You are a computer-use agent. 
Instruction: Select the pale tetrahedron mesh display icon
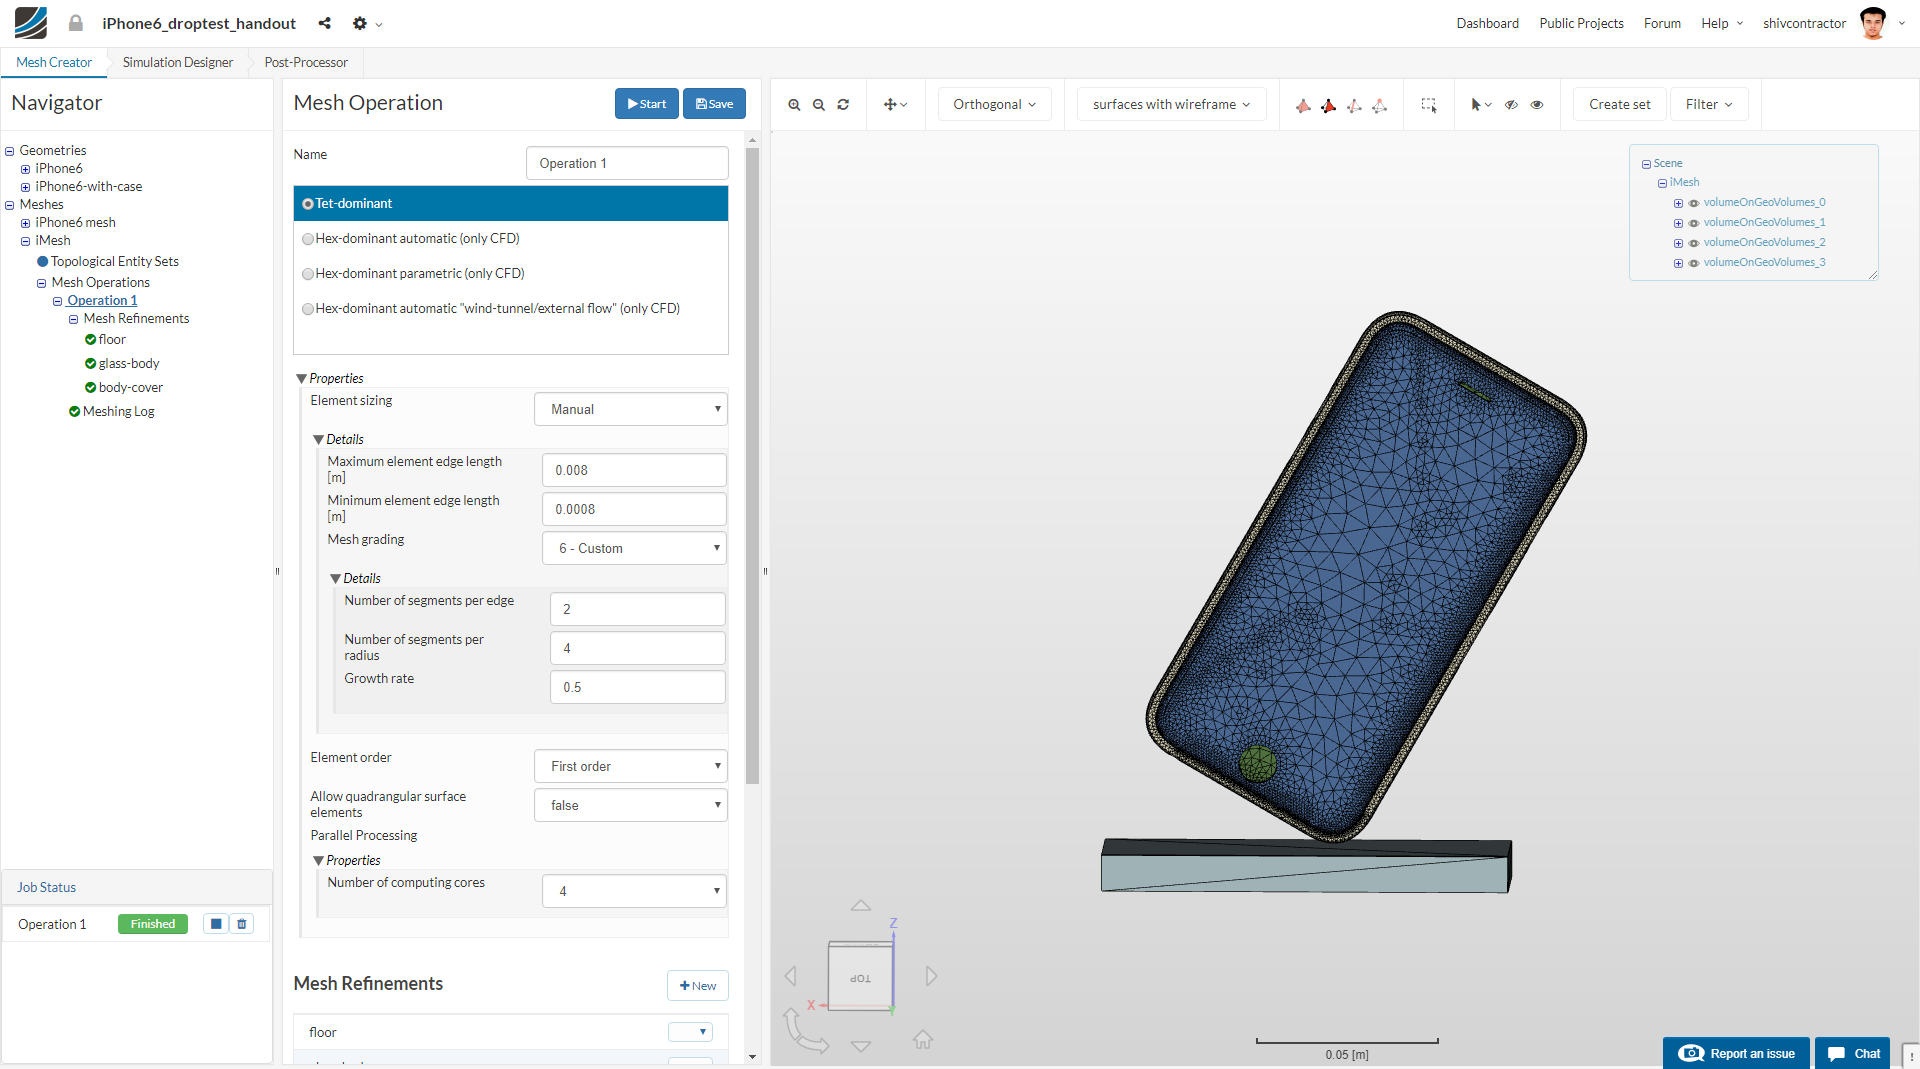tap(1303, 105)
